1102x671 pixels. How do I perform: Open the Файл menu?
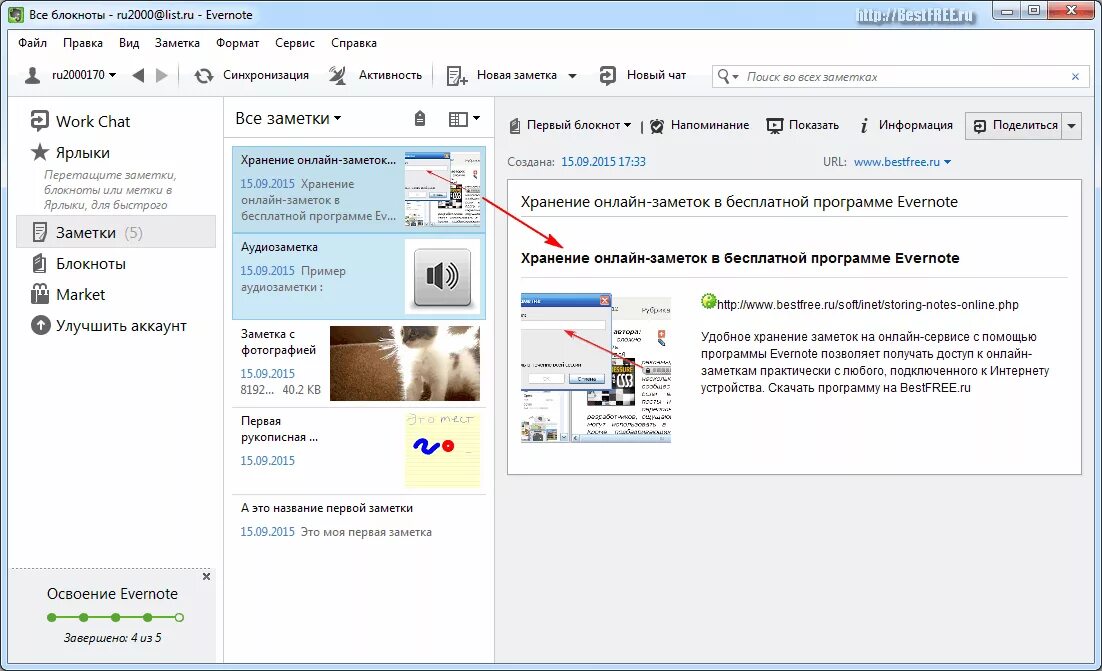tap(32, 43)
